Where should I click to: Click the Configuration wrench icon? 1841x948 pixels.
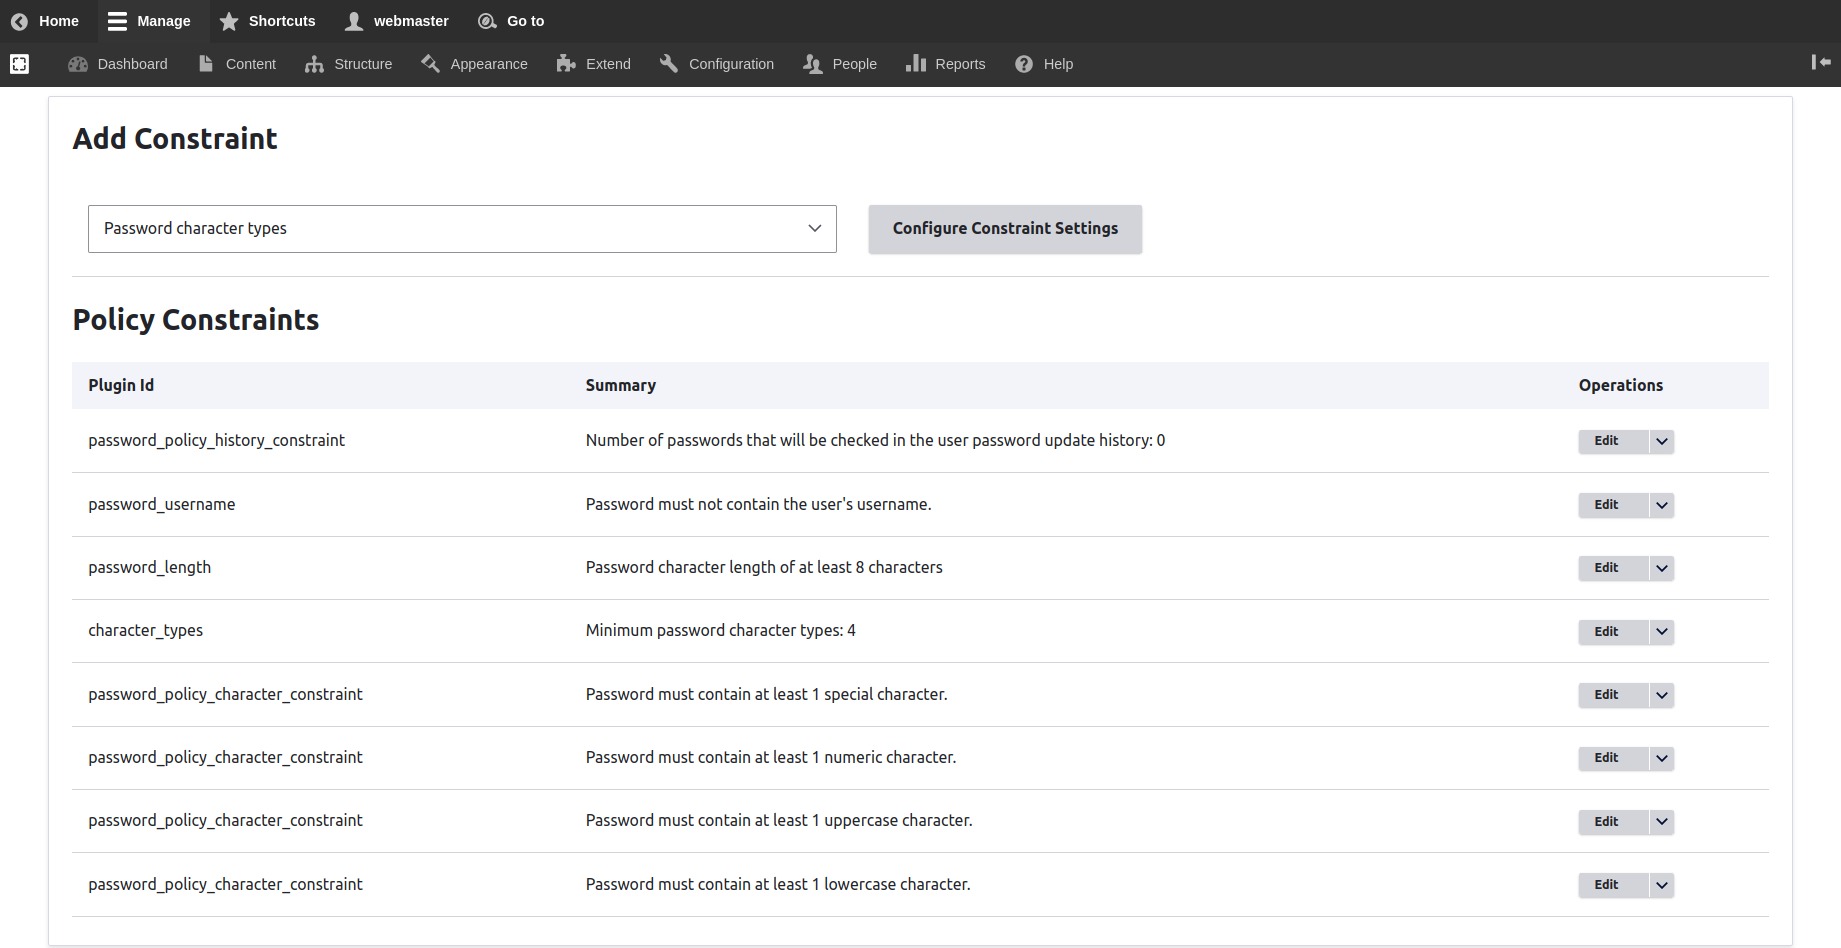point(669,64)
